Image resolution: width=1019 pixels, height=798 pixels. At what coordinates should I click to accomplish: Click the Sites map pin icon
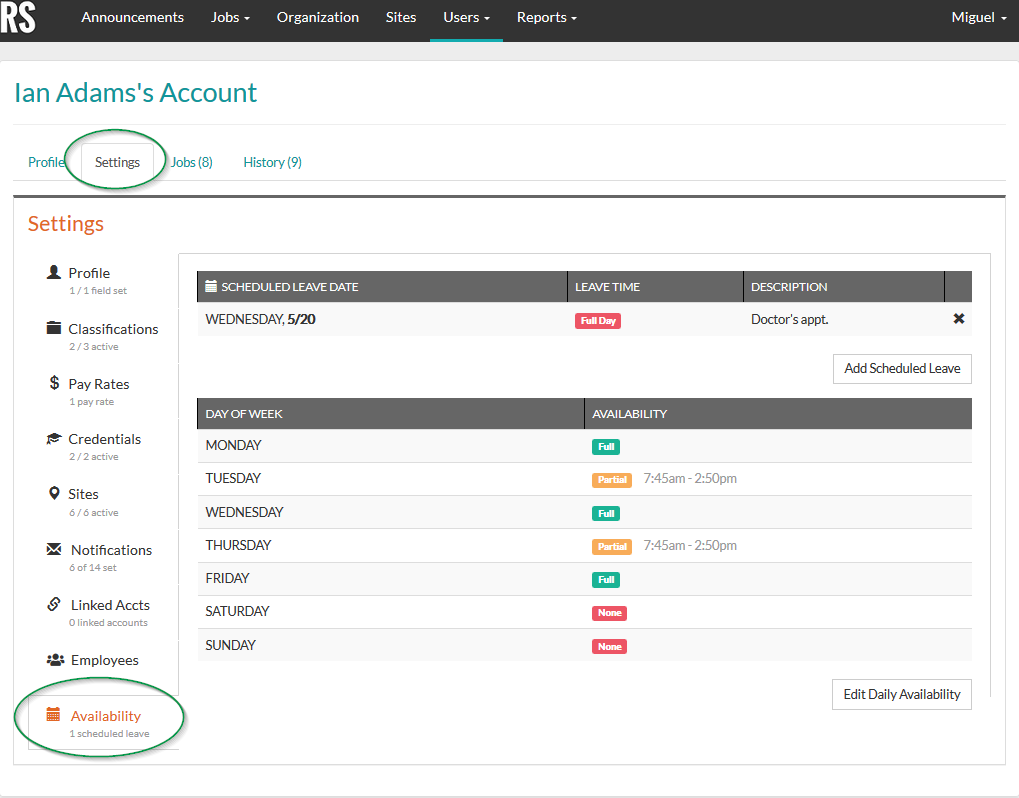(x=55, y=493)
